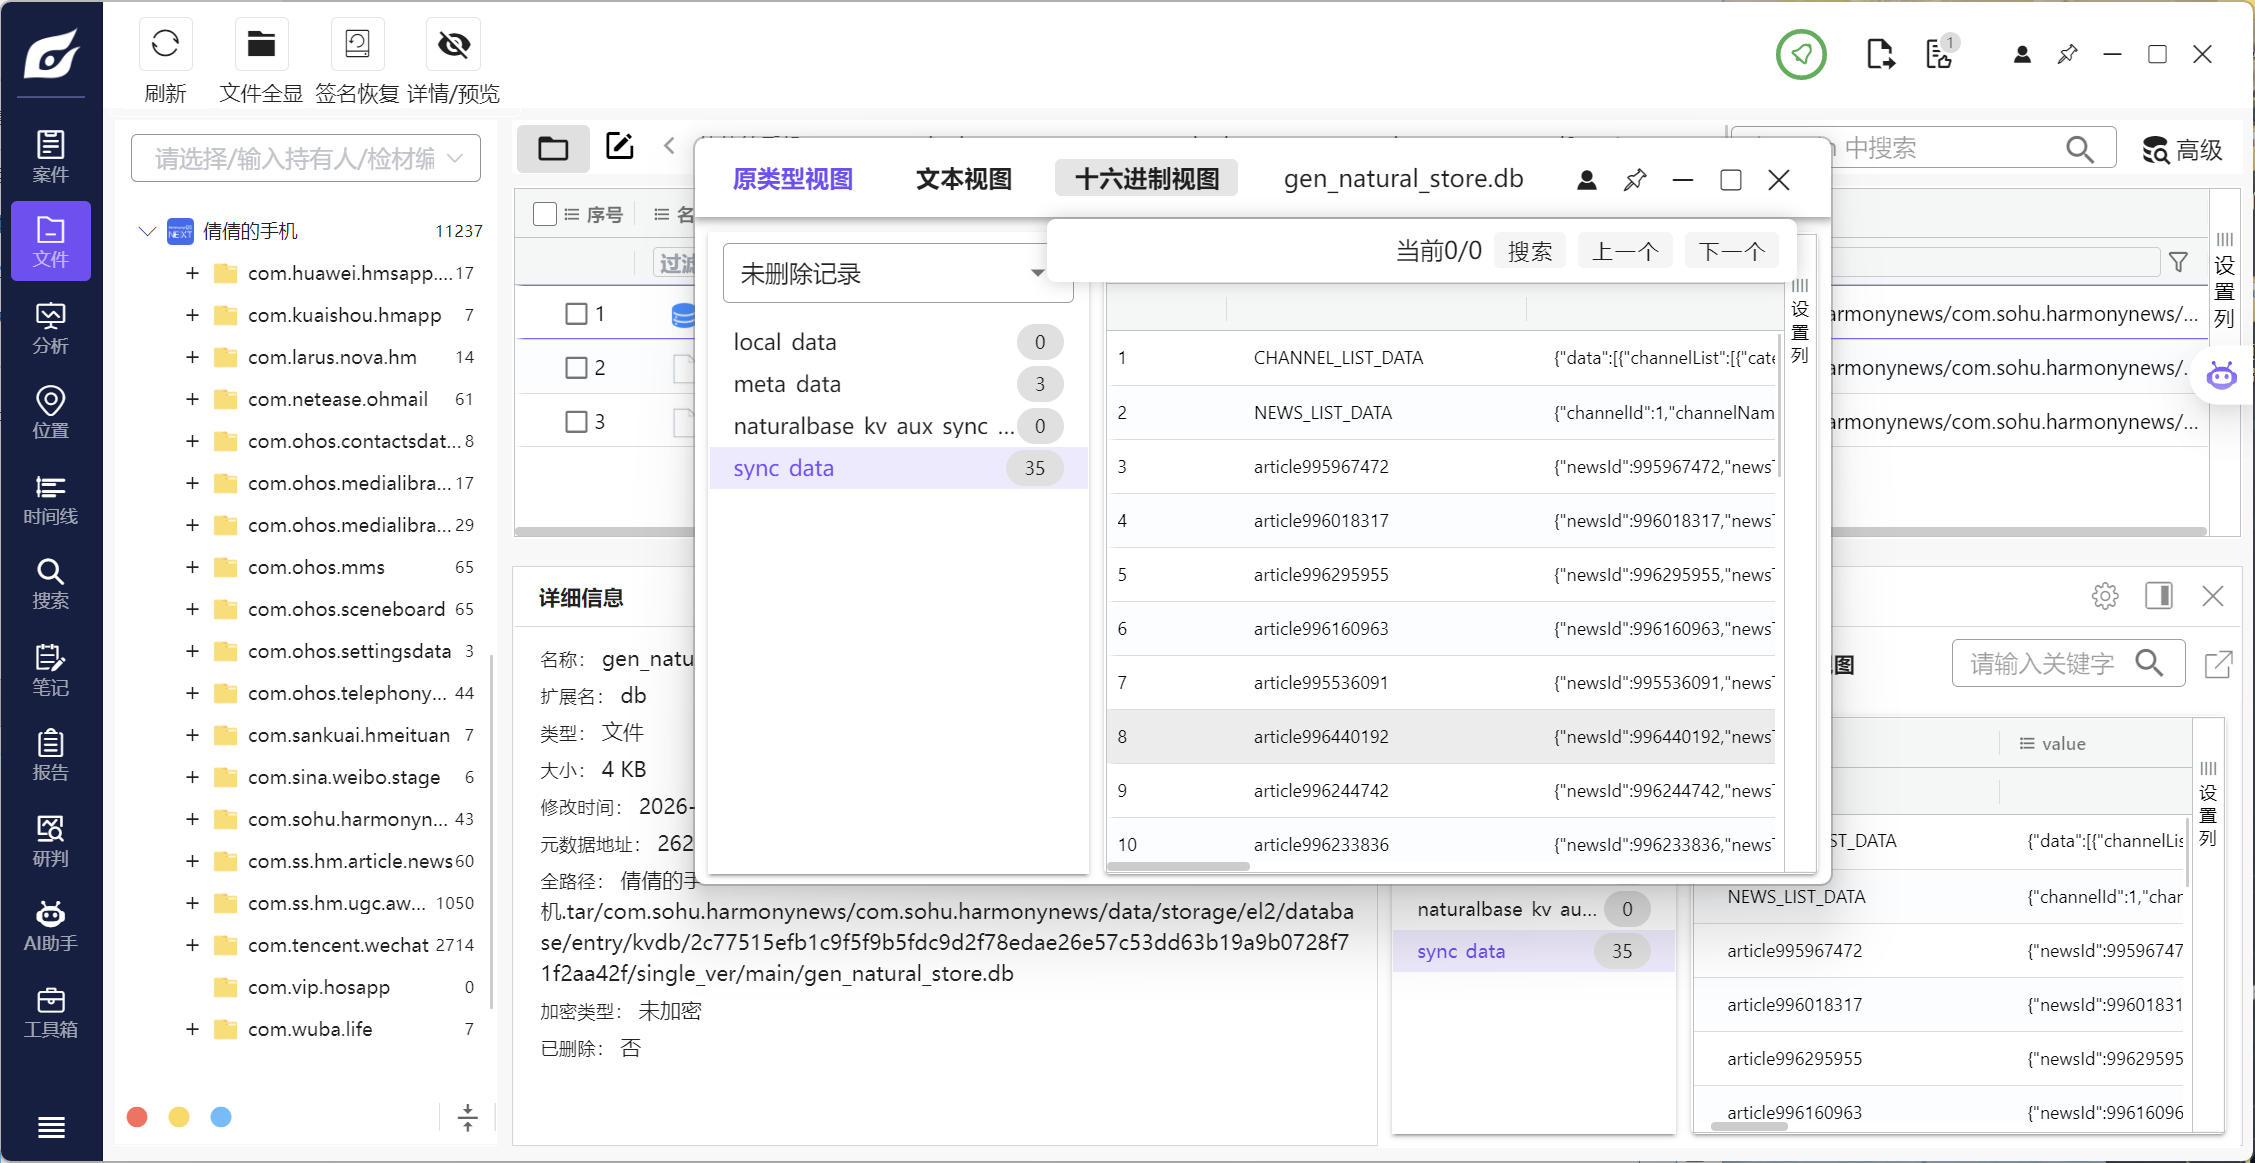Switch to the 文本视图 tab
2255x1163 pixels.
[x=963, y=179]
